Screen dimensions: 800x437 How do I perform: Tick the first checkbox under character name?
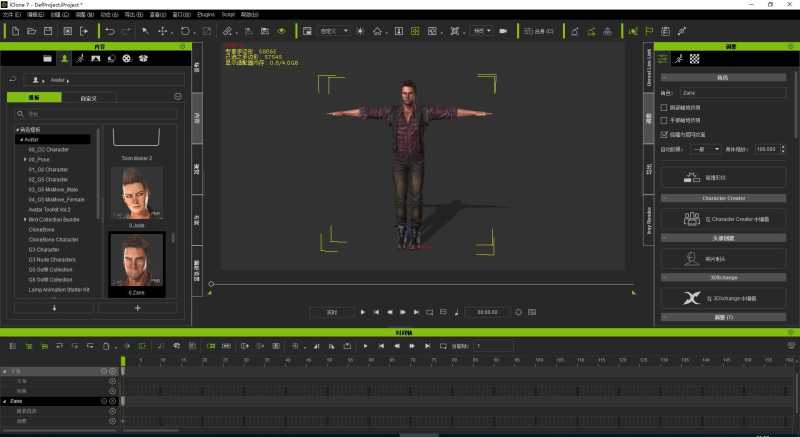(665, 107)
